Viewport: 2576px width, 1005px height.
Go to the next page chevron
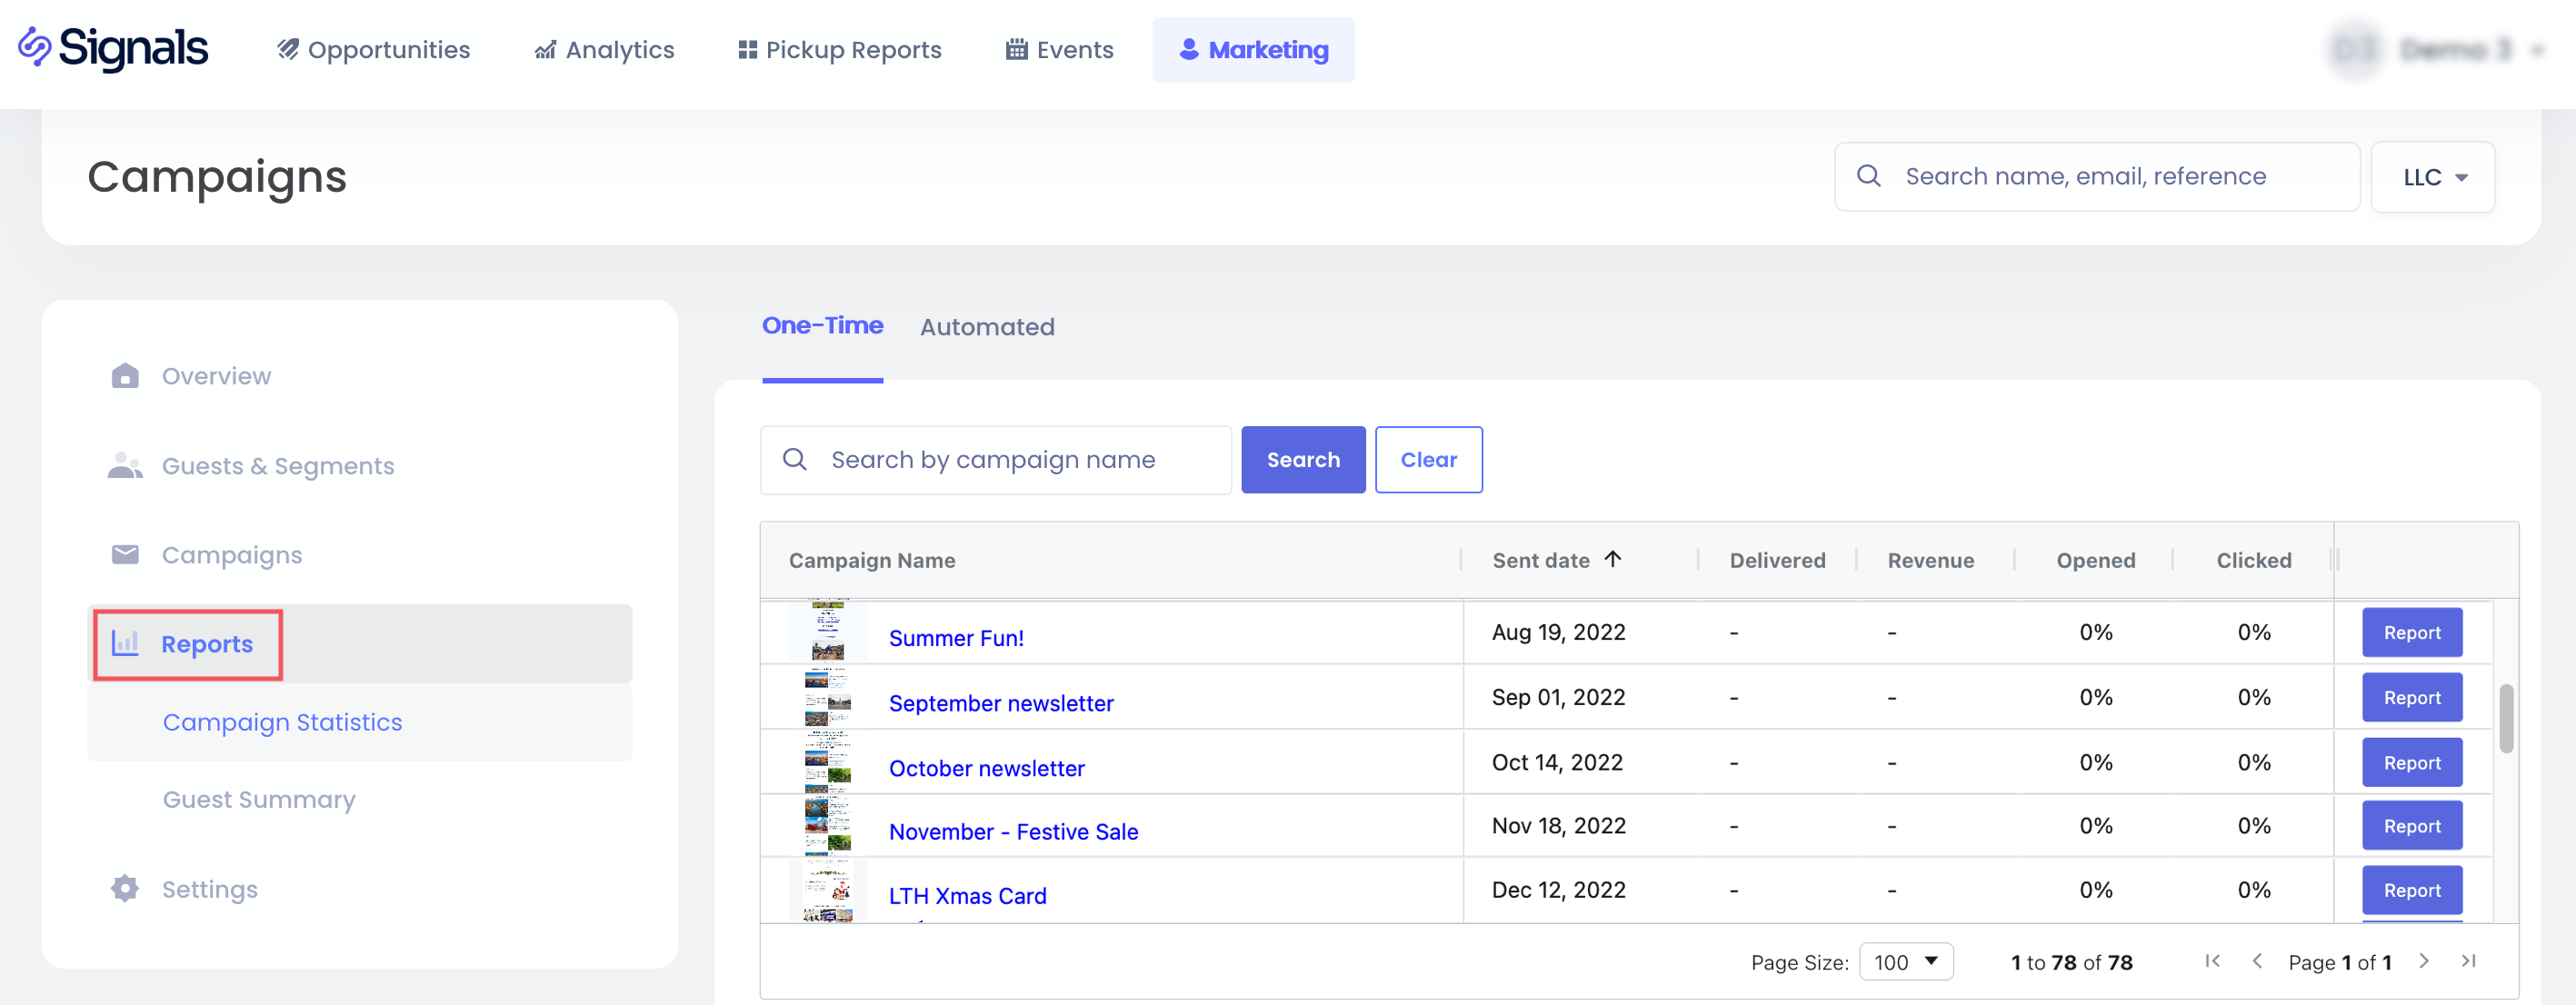coord(2424,961)
